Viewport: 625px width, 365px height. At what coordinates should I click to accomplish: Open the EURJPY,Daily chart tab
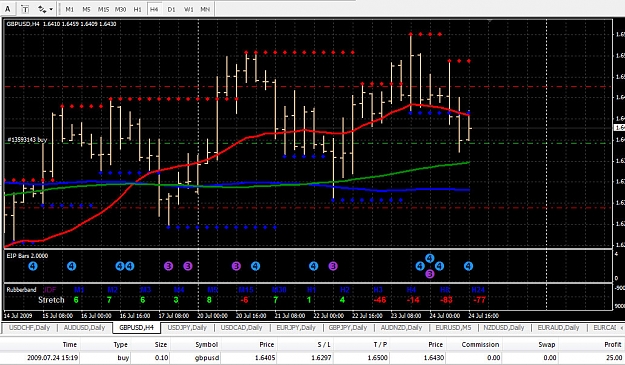coord(296,328)
